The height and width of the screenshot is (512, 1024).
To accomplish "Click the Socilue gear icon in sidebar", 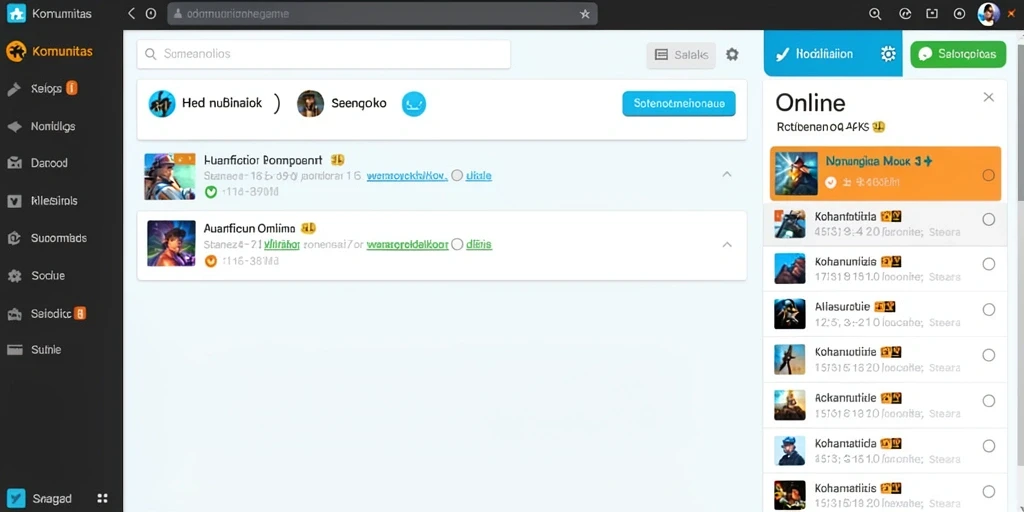I will tap(14, 276).
